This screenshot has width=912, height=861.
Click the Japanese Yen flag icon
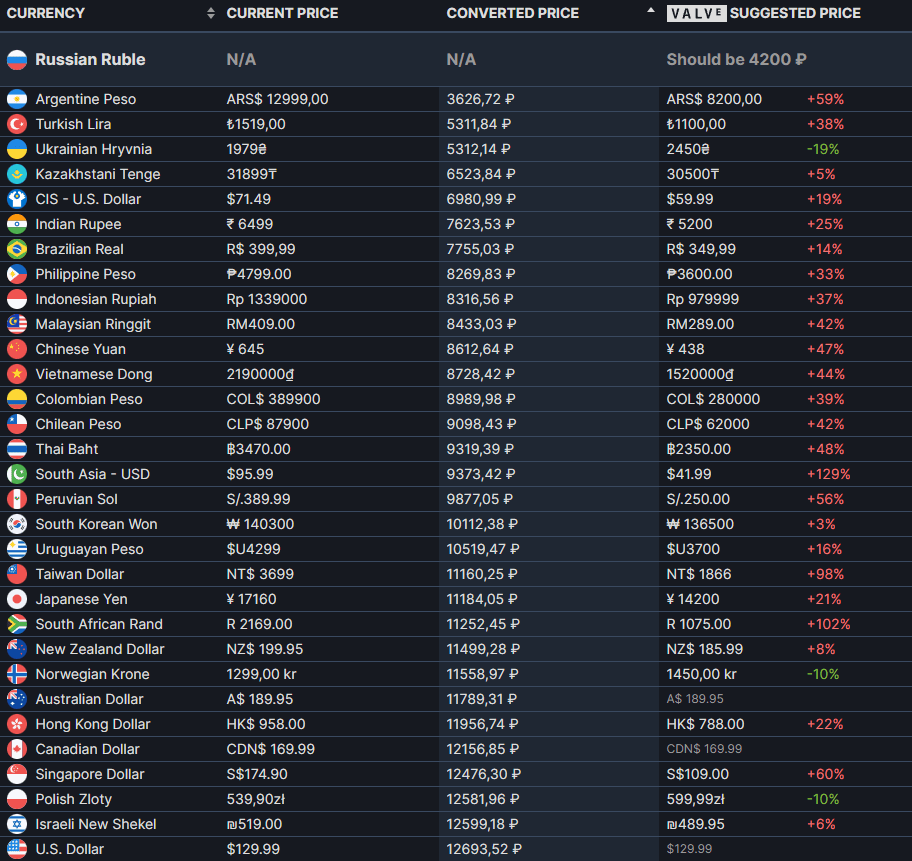point(16,599)
